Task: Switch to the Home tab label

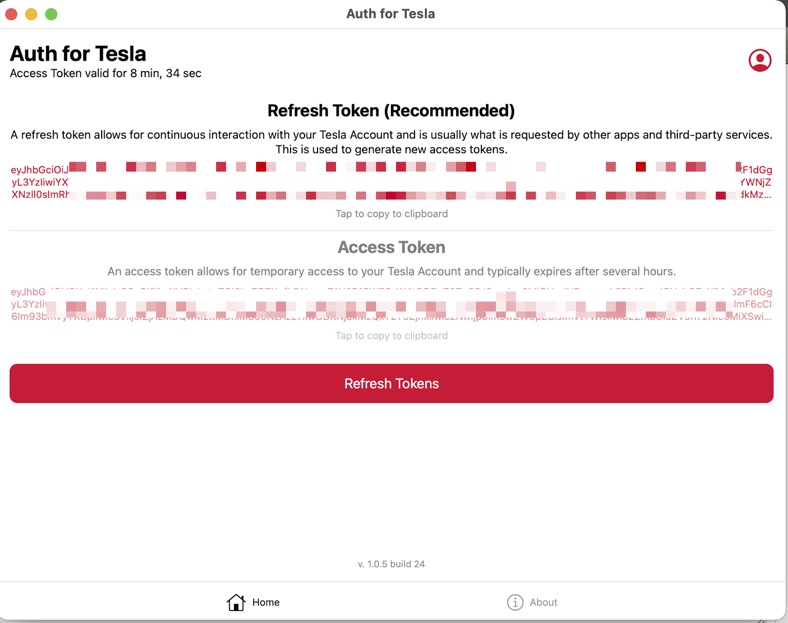Action: 266,602
